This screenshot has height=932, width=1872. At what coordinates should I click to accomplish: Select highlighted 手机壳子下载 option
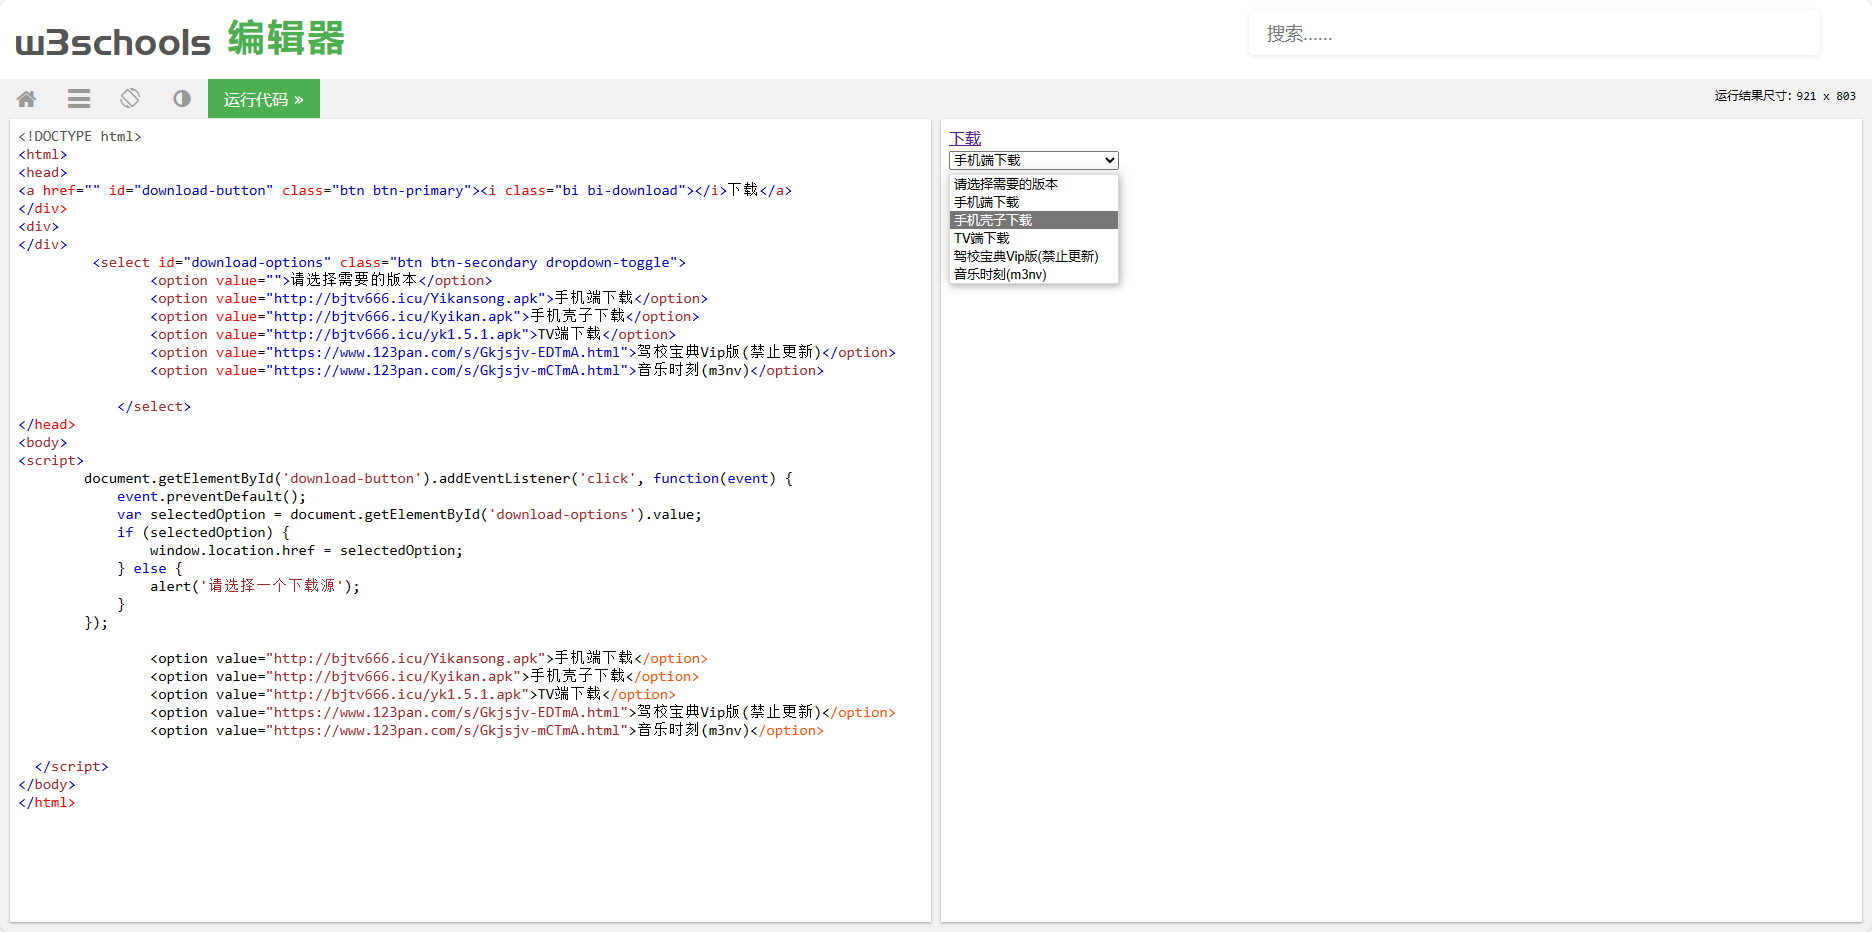coord(1034,220)
